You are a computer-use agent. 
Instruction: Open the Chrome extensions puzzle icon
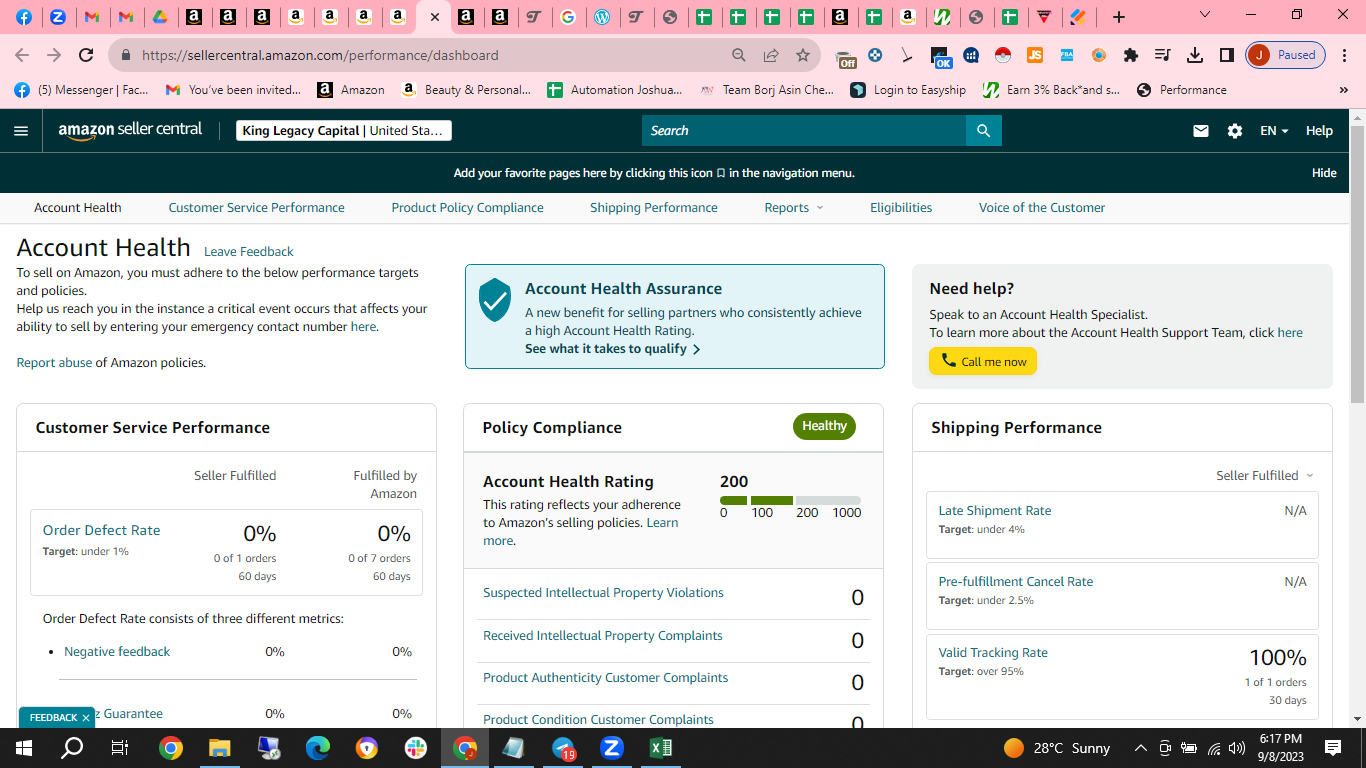1131,55
